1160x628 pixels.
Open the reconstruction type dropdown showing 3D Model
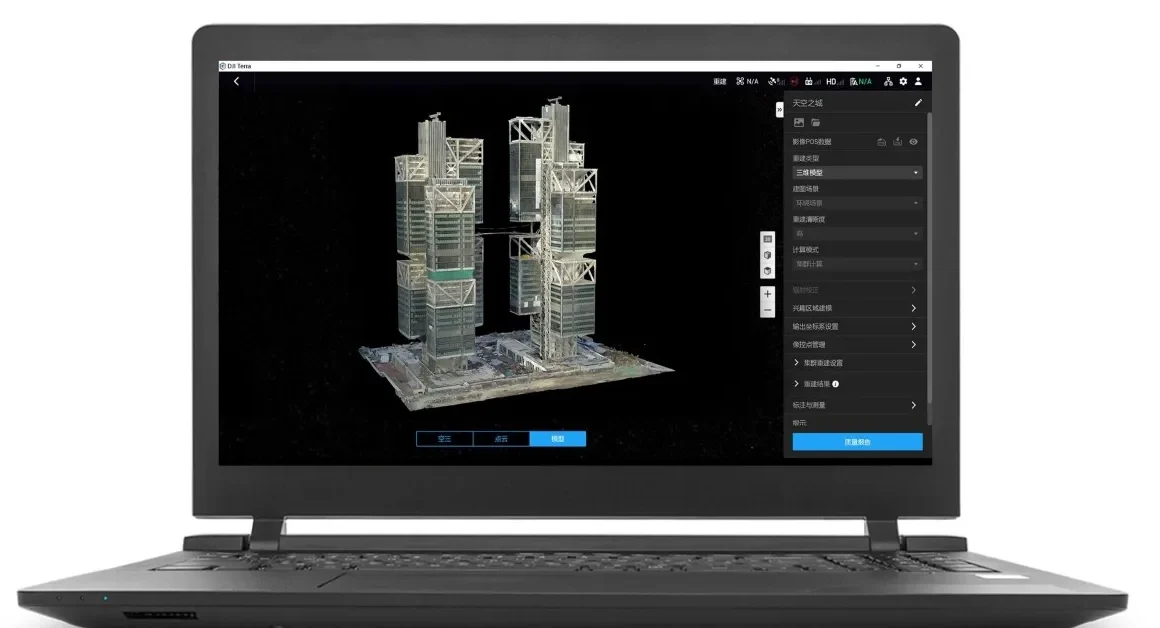(x=855, y=172)
